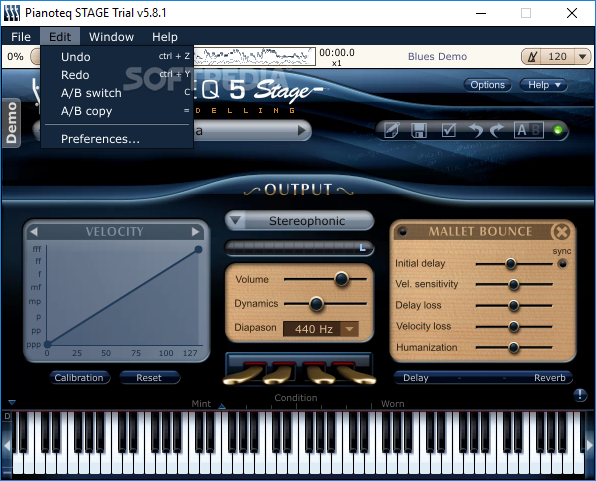Click the small blue triangle above keyboard left
This screenshot has height=481, width=596.
point(12,402)
